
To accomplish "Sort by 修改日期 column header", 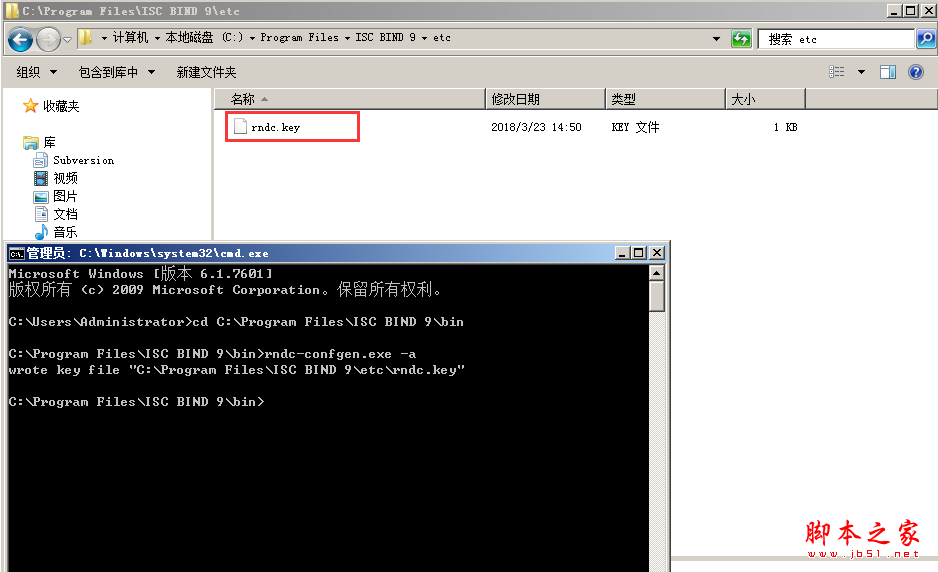I will 546,99.
